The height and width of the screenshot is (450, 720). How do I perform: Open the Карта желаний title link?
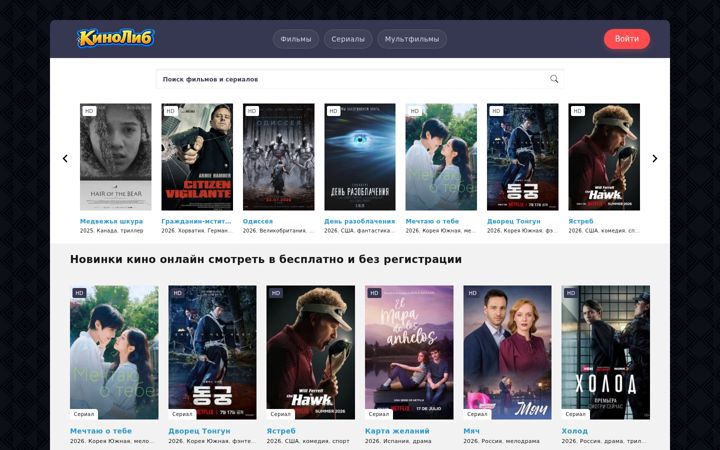[397, 431]
